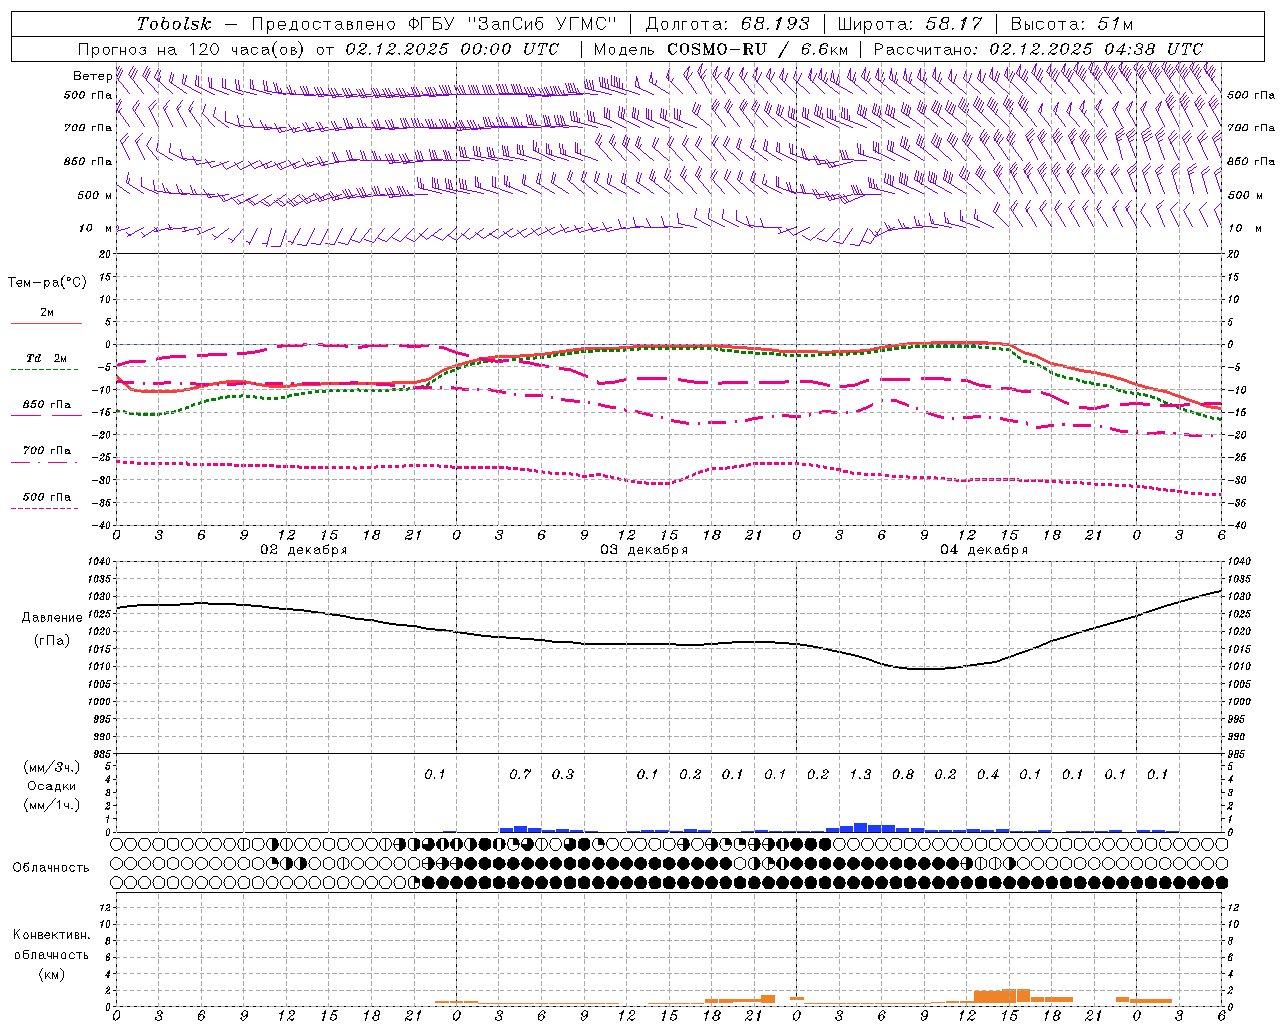Select the "Td 2м" dew point legend entry

[47, 358]
